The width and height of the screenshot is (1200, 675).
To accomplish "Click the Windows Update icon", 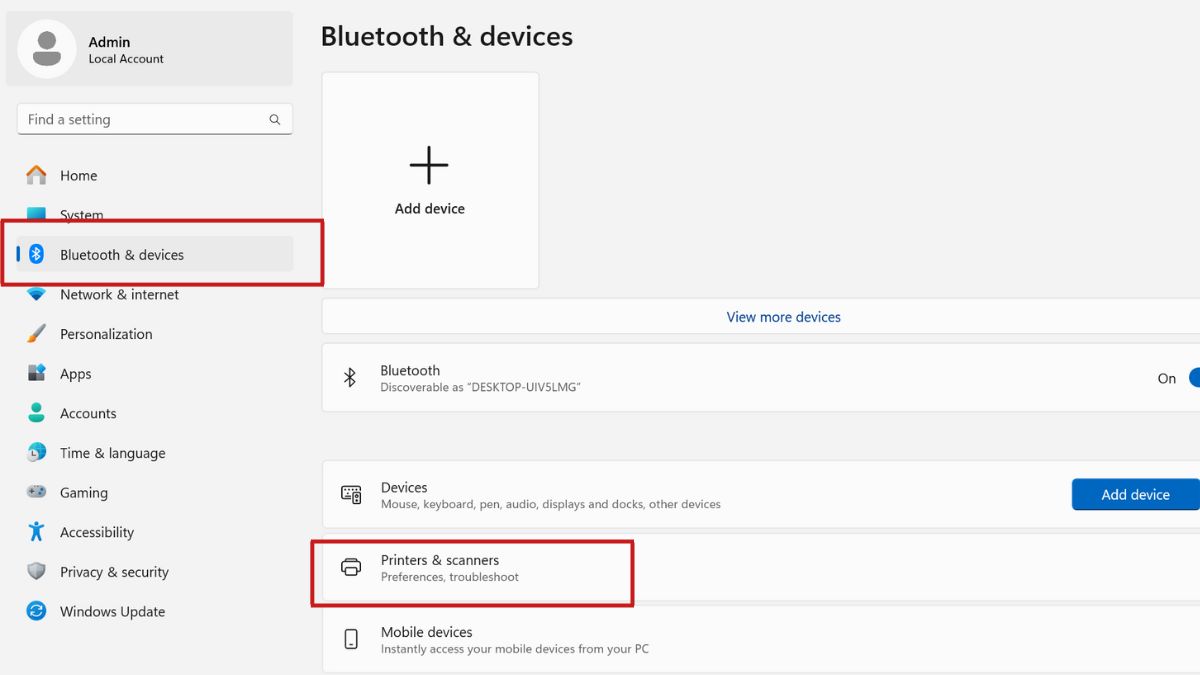I will click(x=36, y=611).
